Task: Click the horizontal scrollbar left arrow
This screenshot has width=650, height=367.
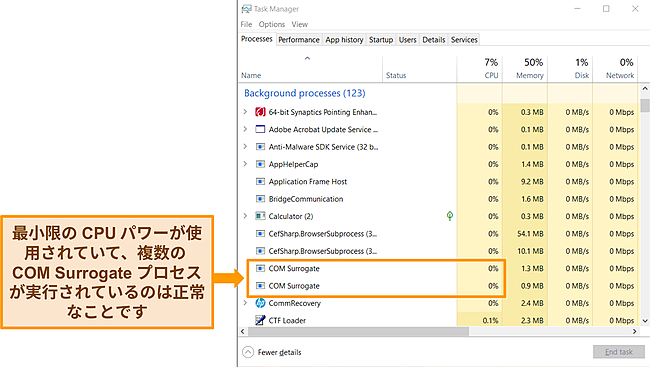Action: pos(243,331)
